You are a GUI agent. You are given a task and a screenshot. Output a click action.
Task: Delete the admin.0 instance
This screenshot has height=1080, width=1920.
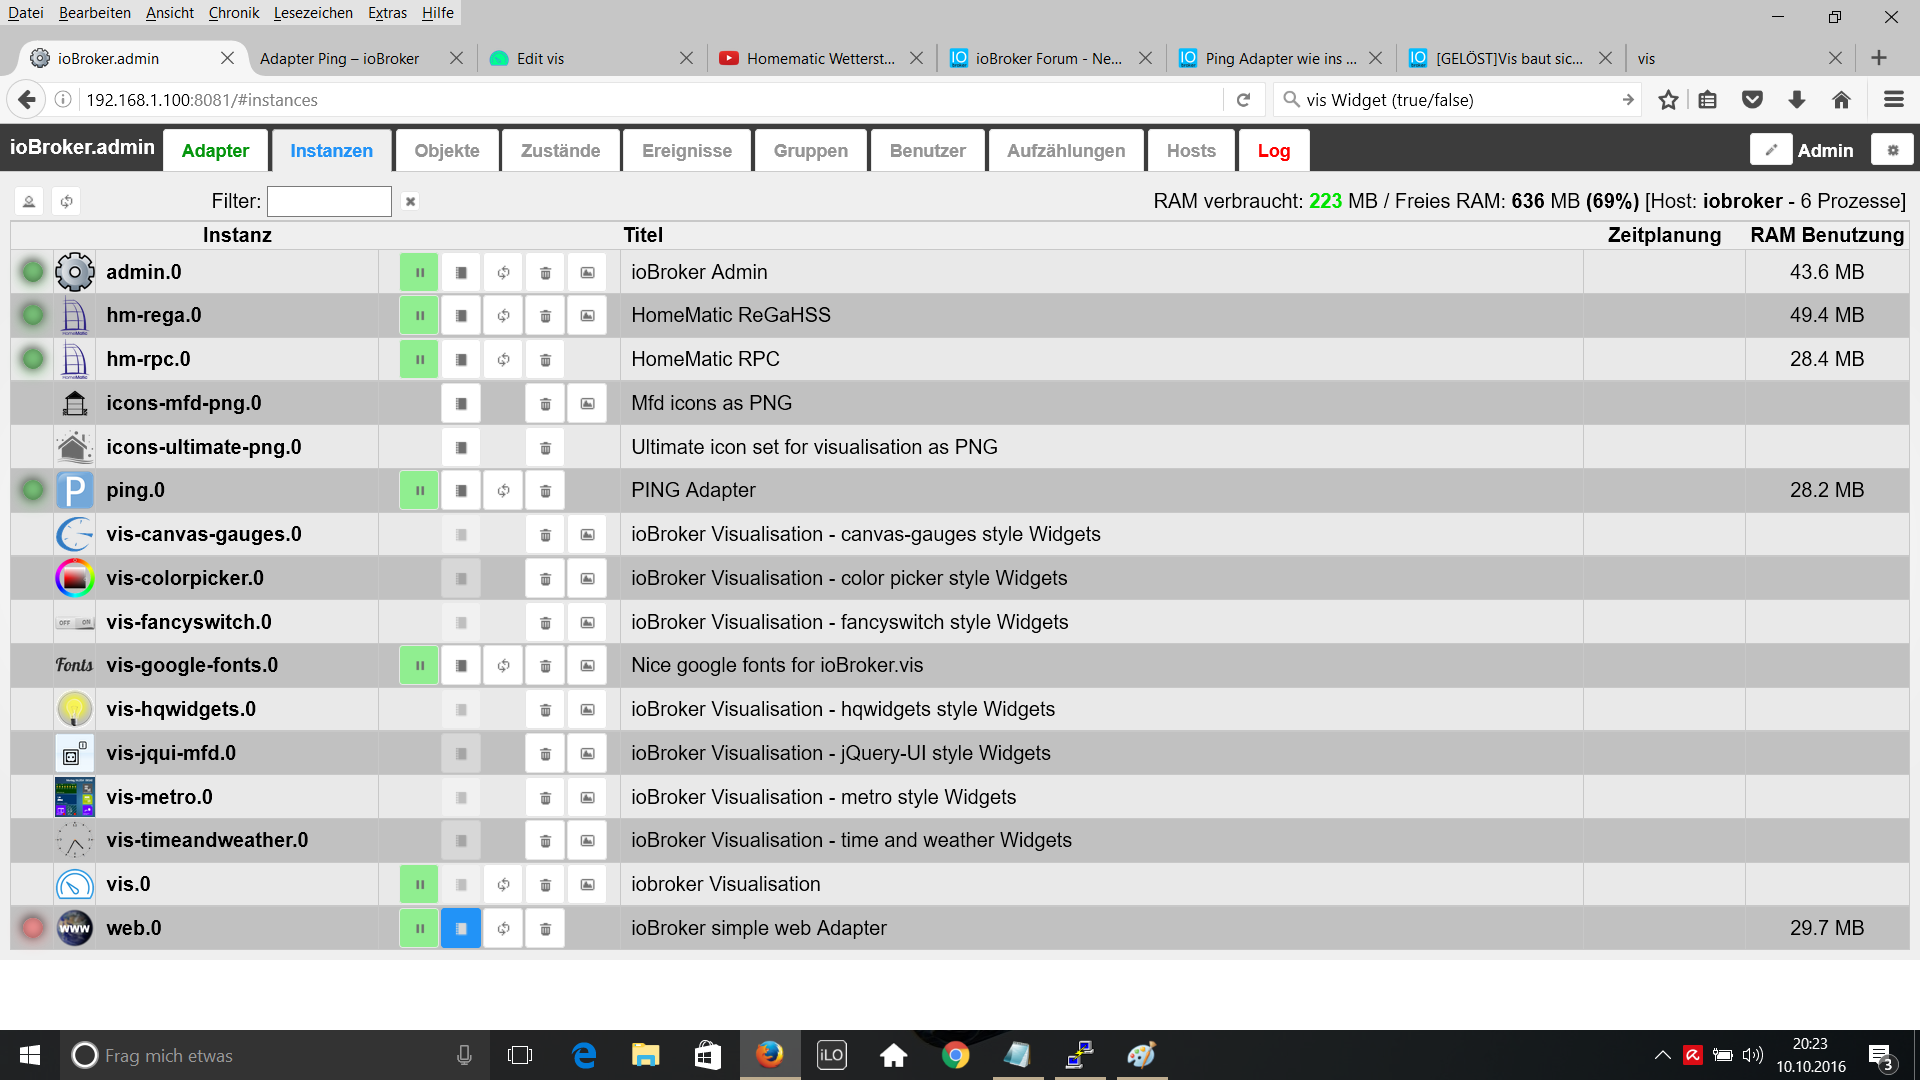545,272
